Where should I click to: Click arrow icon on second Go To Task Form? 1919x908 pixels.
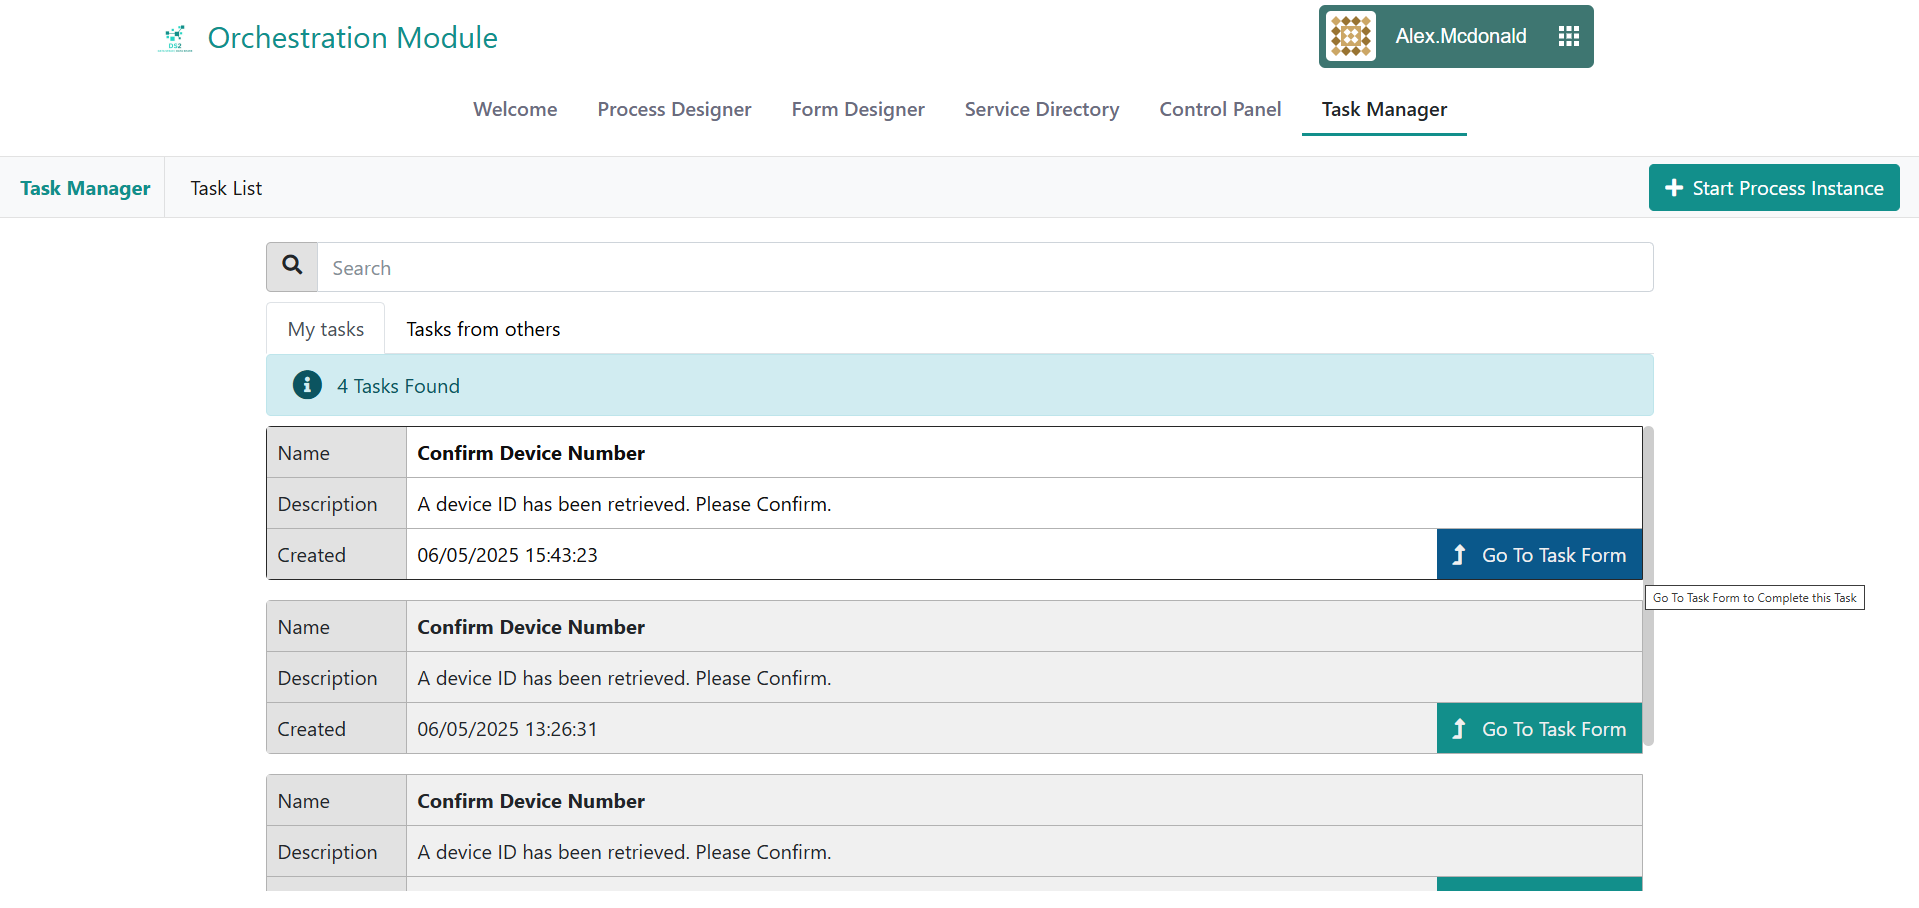pos(1459,729)
